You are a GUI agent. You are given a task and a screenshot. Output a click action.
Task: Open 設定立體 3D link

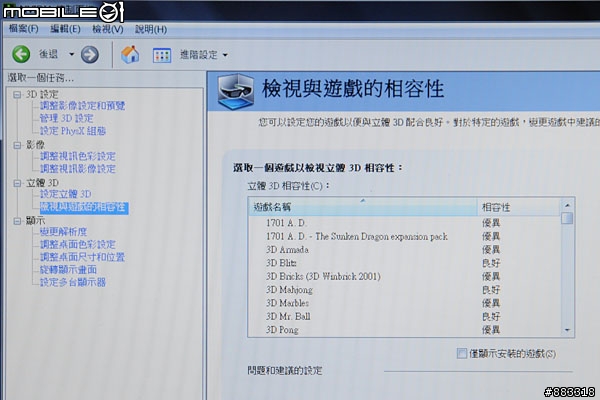65,194
